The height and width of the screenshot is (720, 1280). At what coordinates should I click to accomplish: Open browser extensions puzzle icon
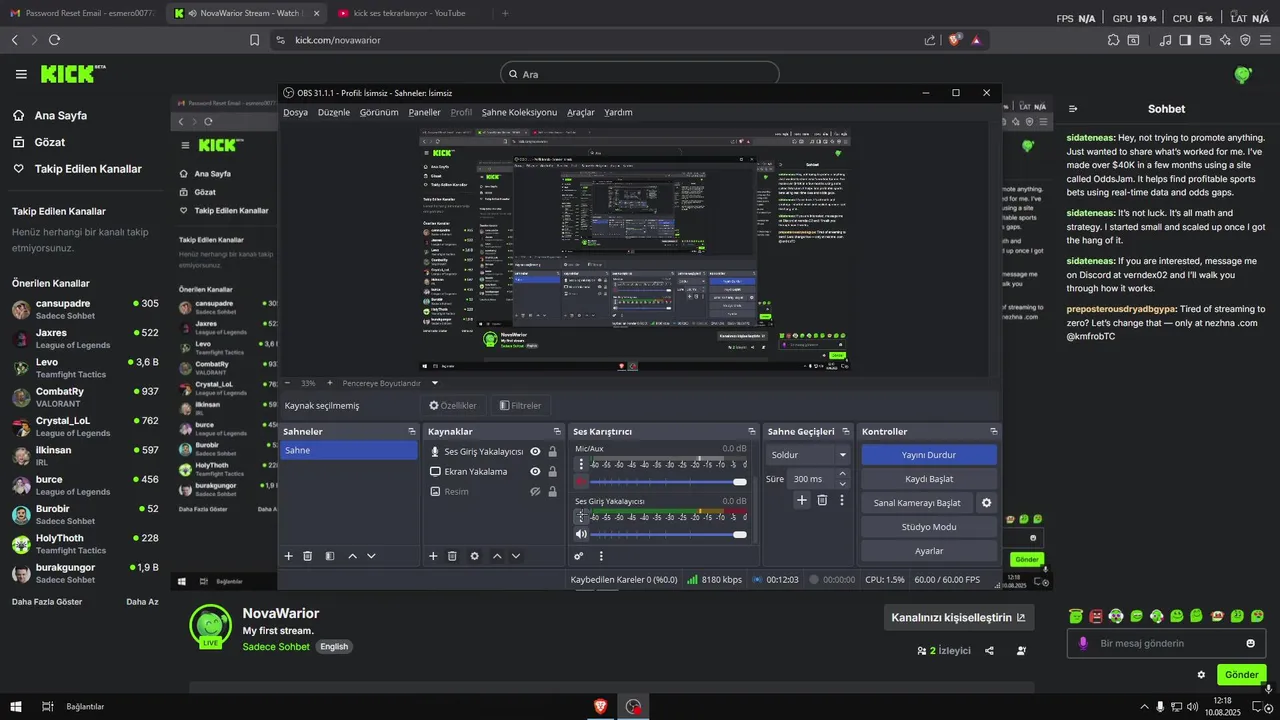pos(1114,40)
